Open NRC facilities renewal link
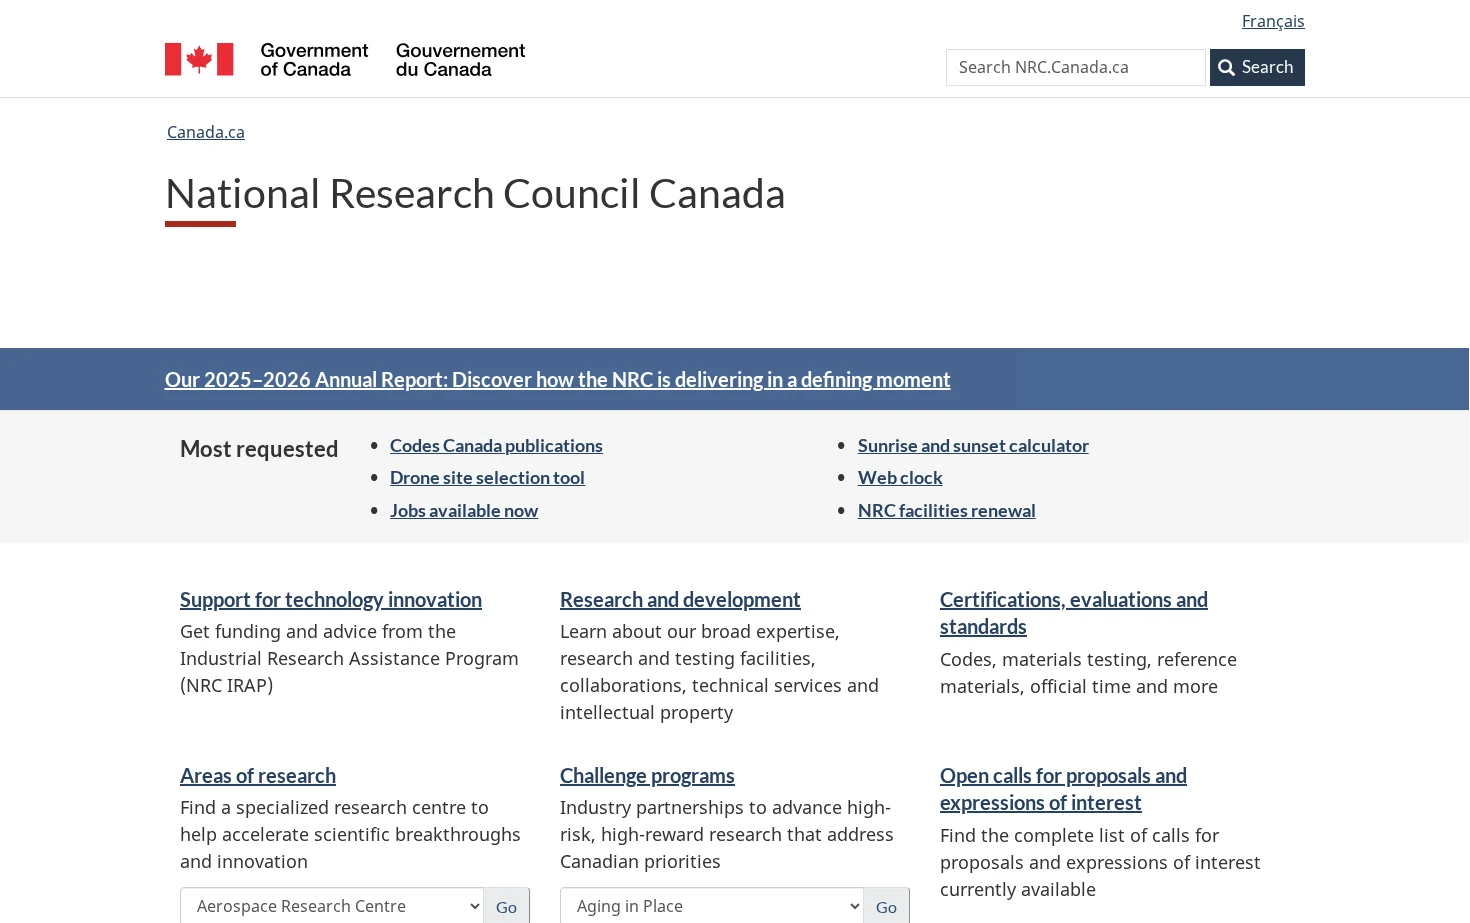Viewport: 1470px width, 923px height. point(946,511)
